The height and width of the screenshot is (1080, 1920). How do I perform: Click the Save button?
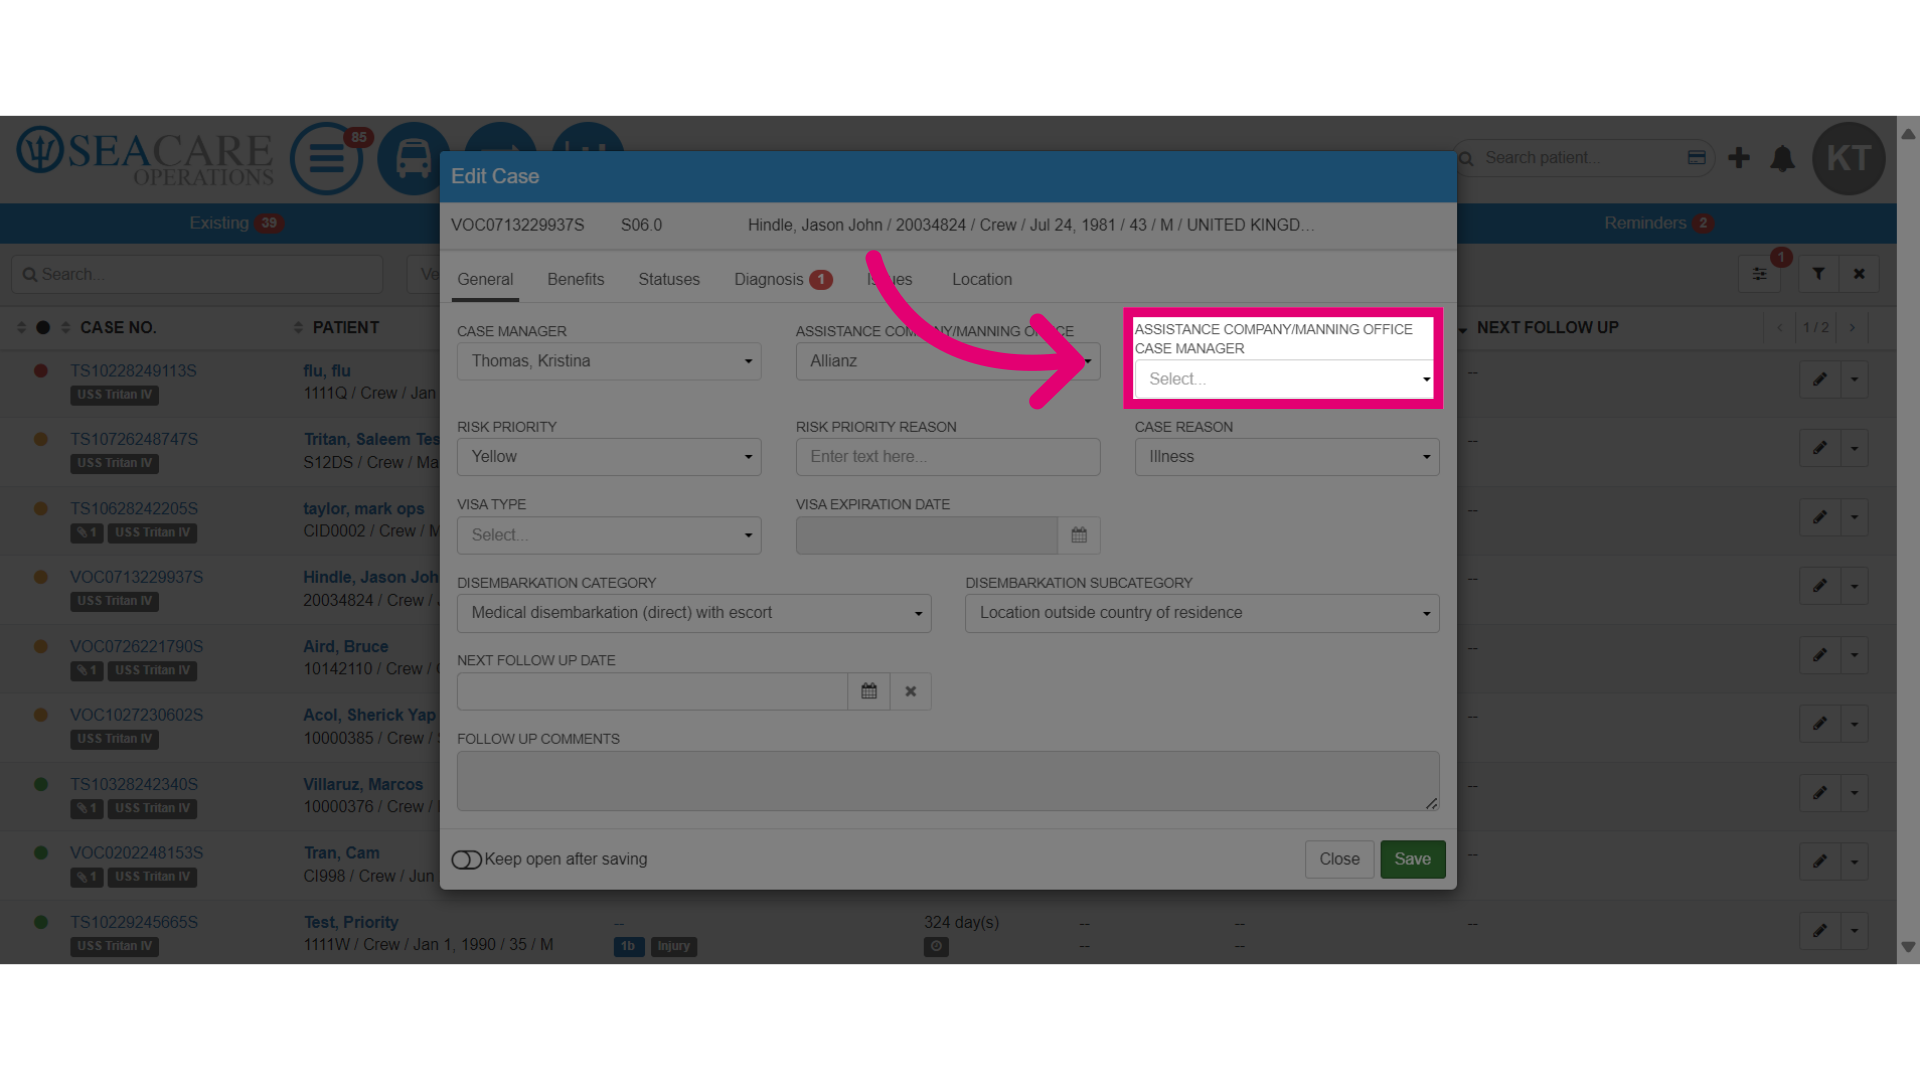(1413, 859)
